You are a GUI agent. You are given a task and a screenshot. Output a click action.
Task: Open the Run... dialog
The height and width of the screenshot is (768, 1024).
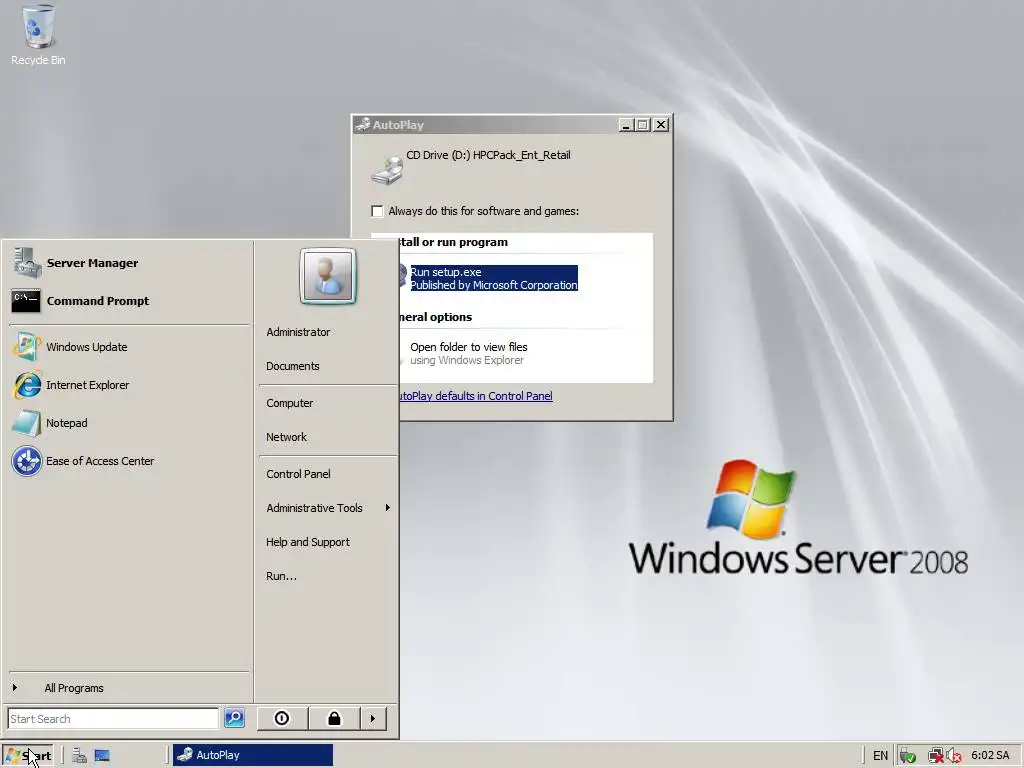[x=281, y=576]
